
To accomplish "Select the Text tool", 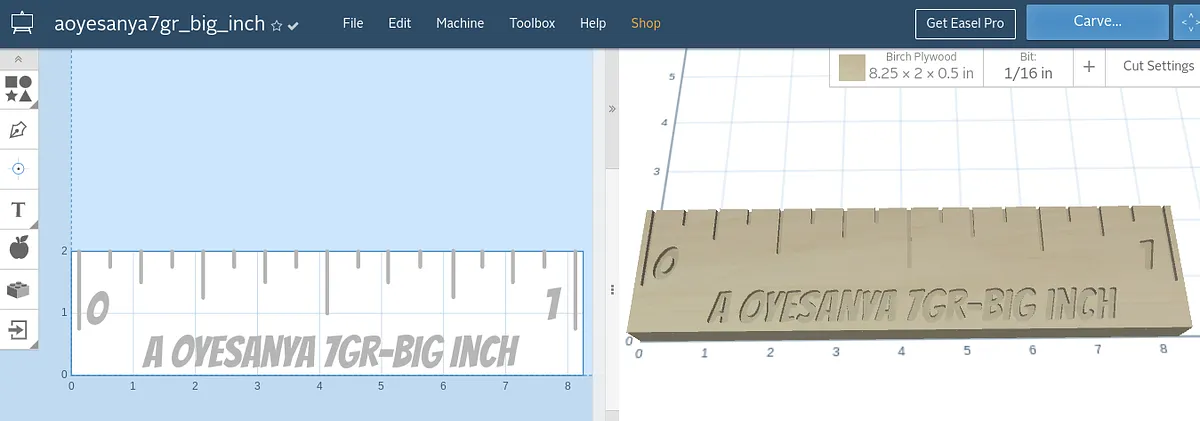I will point(18,210).
